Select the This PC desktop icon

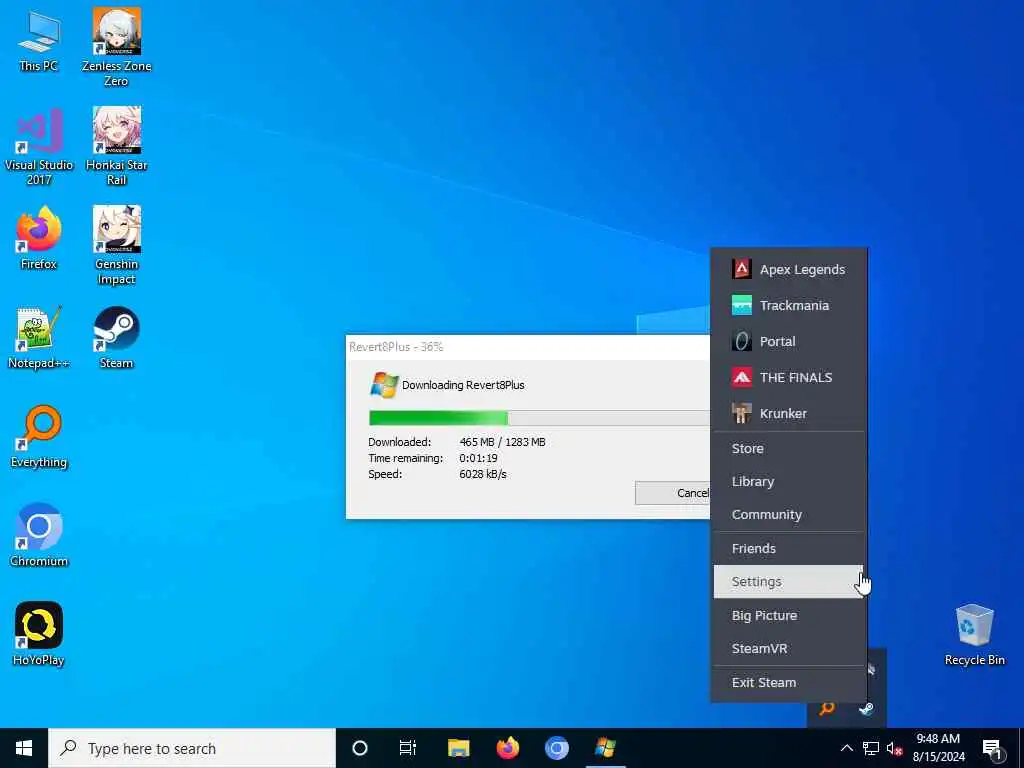coord(39,40)
